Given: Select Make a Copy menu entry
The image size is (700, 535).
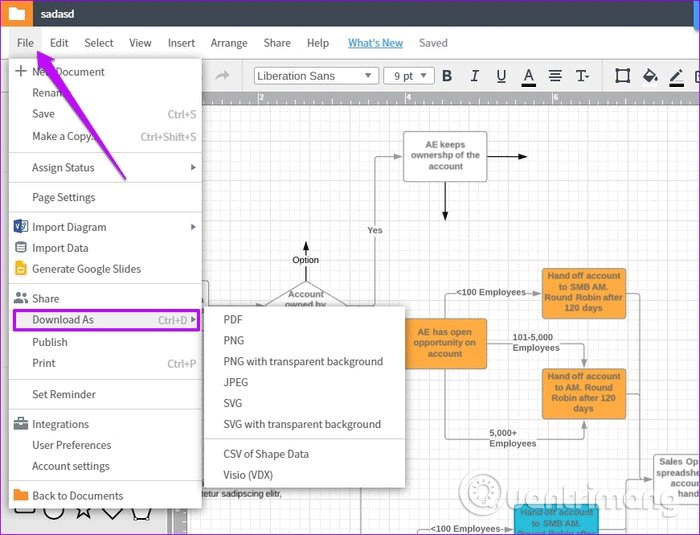Looking at the screenshot, I should pyautogui.click(x=105, y=136).
